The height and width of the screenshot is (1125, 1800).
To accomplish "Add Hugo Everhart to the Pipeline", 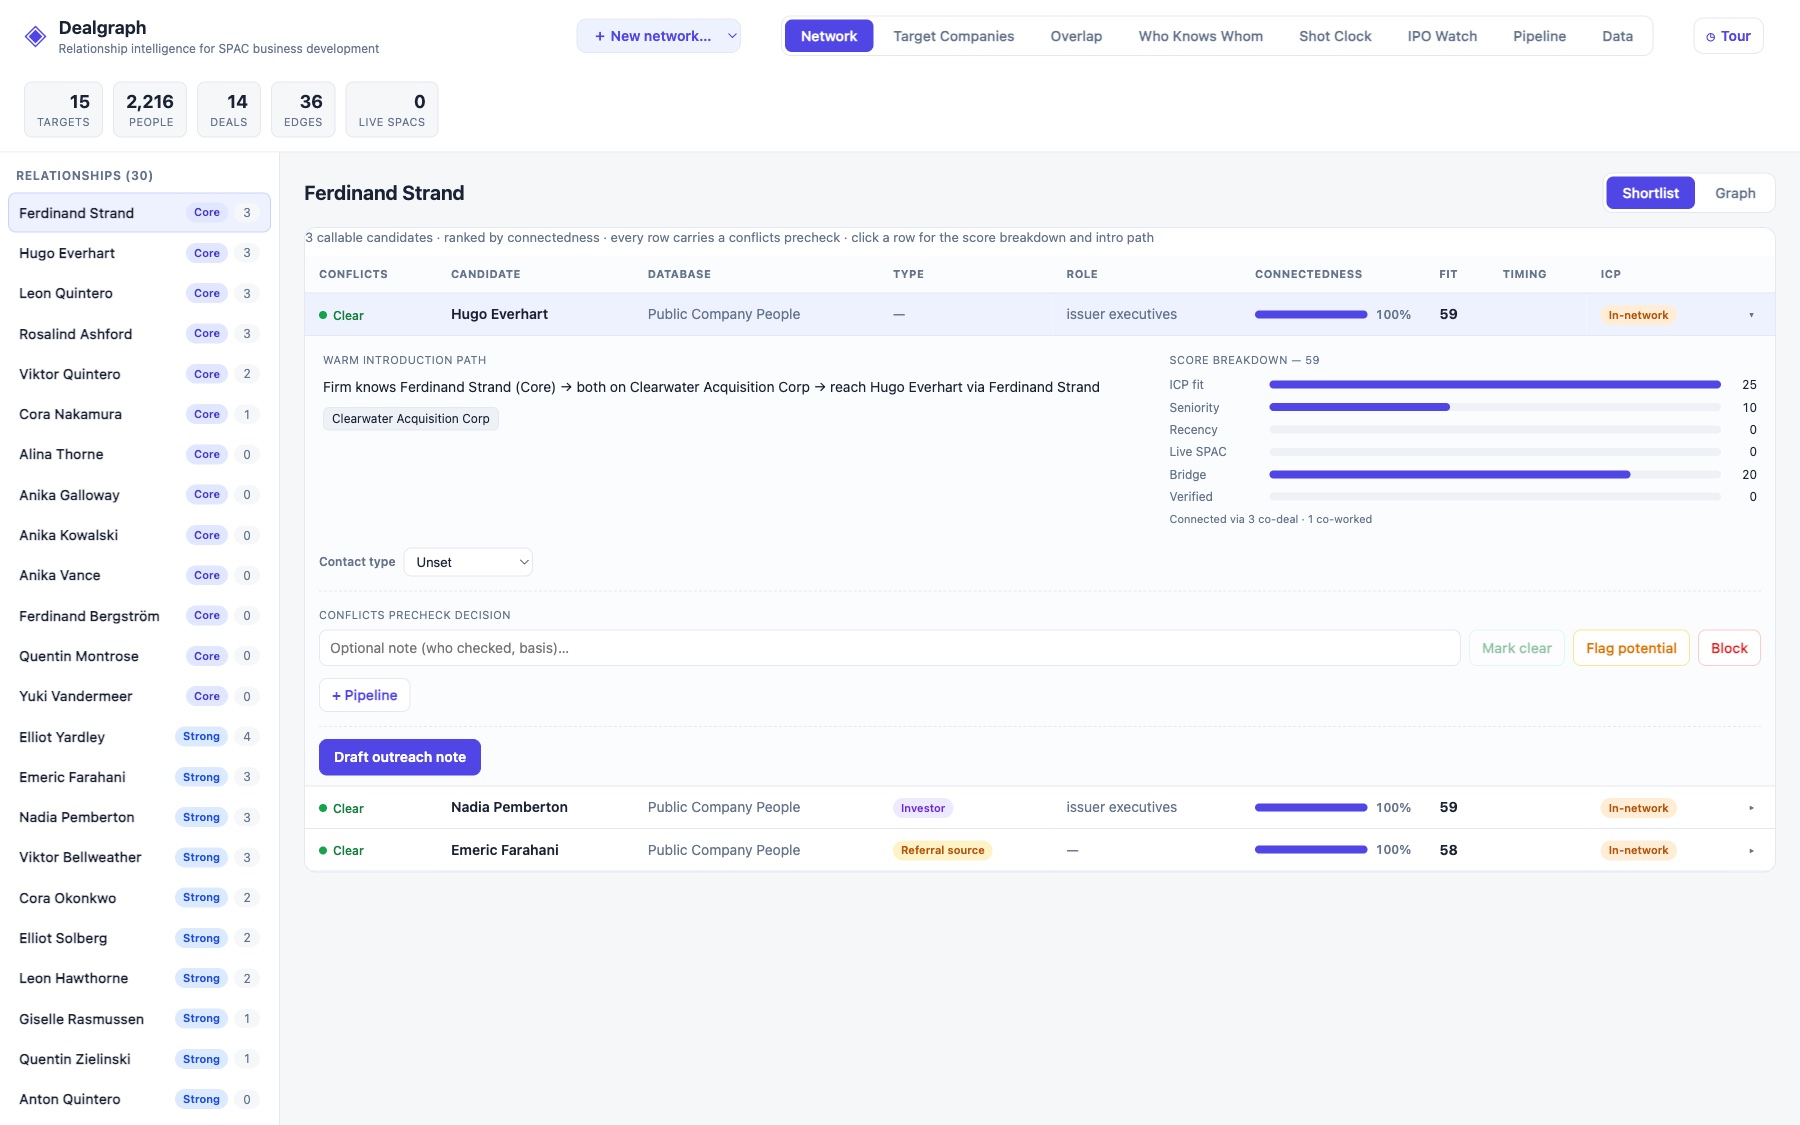I will [x=364, y=695].
